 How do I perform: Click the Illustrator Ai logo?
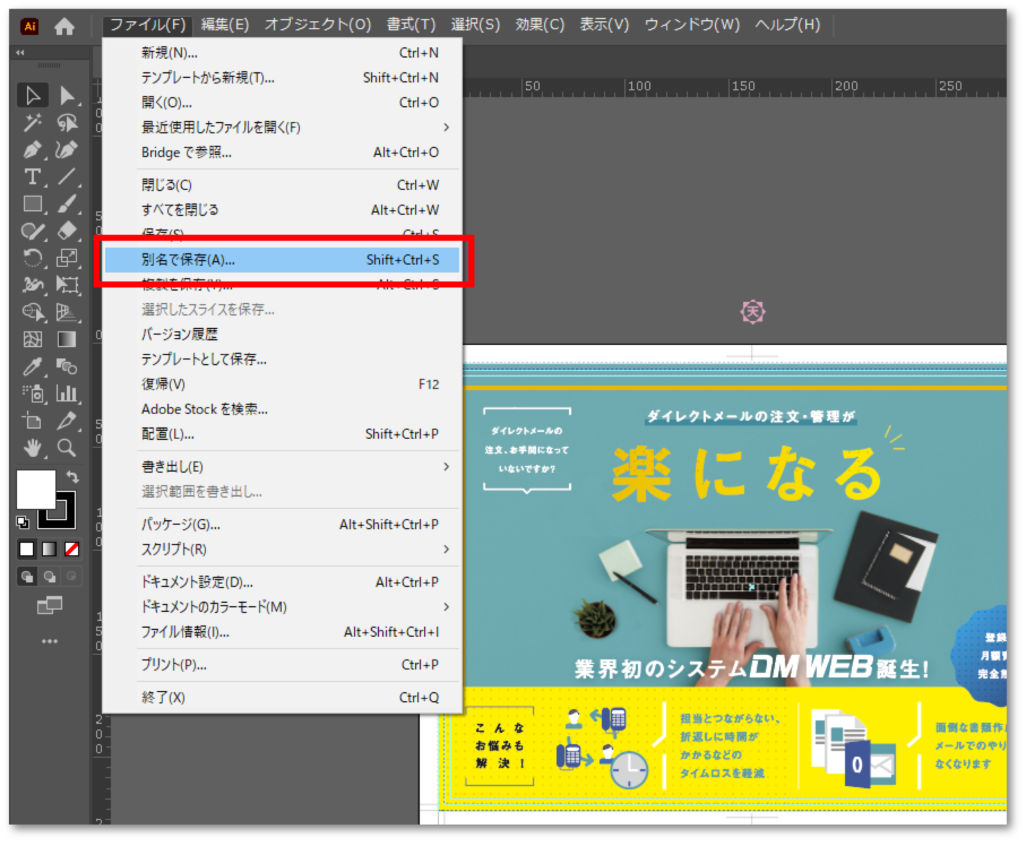point(29,26)
